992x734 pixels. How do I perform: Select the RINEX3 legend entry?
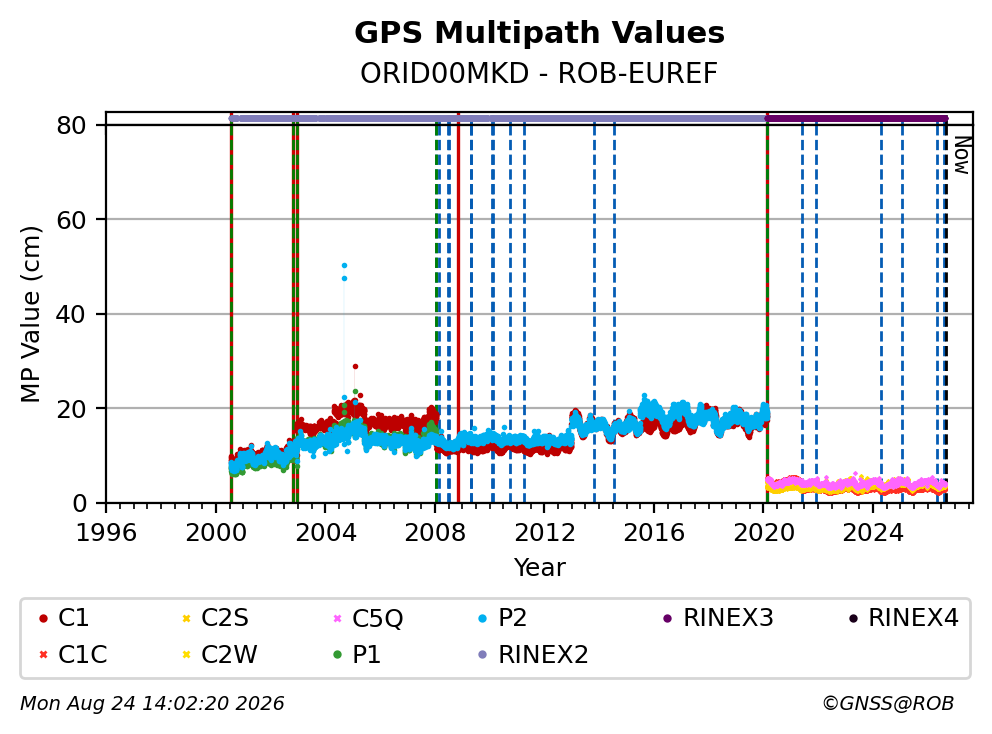(718, 618)
